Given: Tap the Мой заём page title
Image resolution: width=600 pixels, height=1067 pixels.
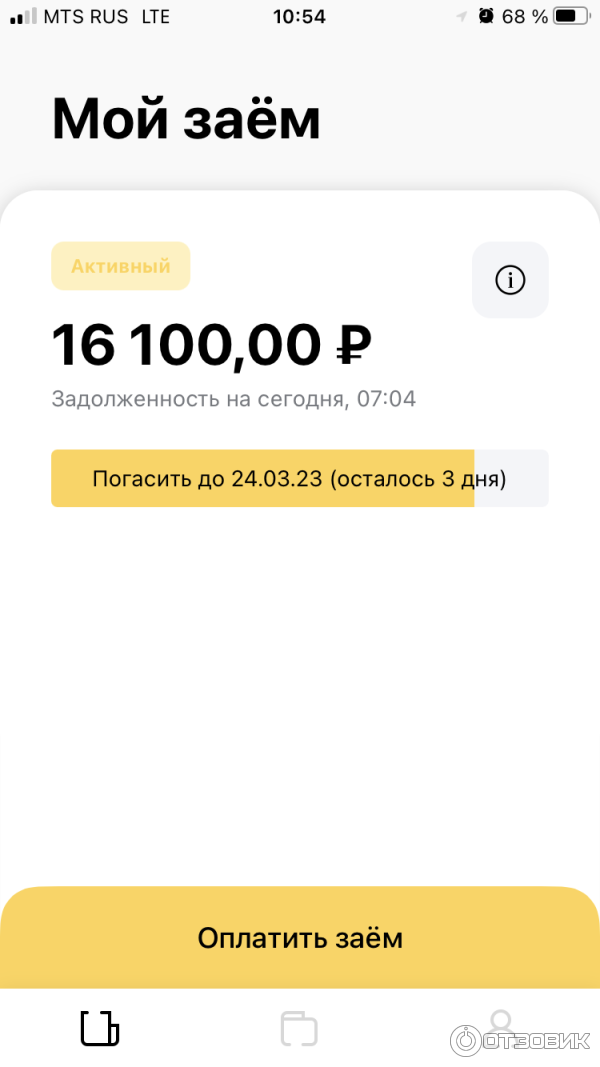Looking at the screenshot, I should [186, 119].
